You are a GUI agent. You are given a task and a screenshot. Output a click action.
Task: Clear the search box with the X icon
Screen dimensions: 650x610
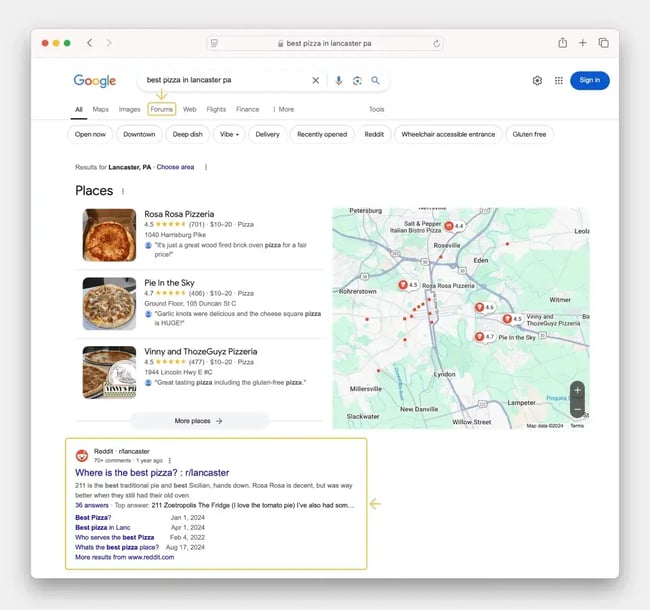[315, 80]
